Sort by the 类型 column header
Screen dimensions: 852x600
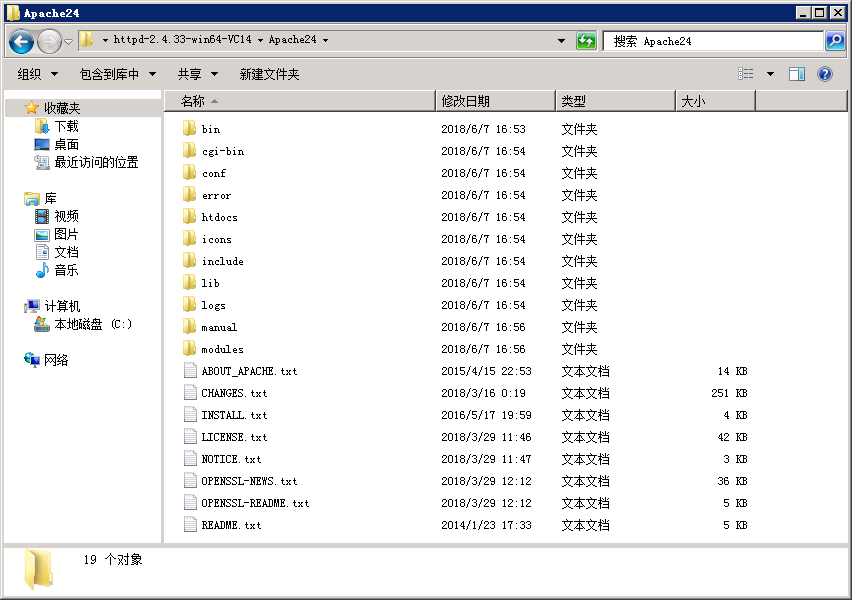615,101
